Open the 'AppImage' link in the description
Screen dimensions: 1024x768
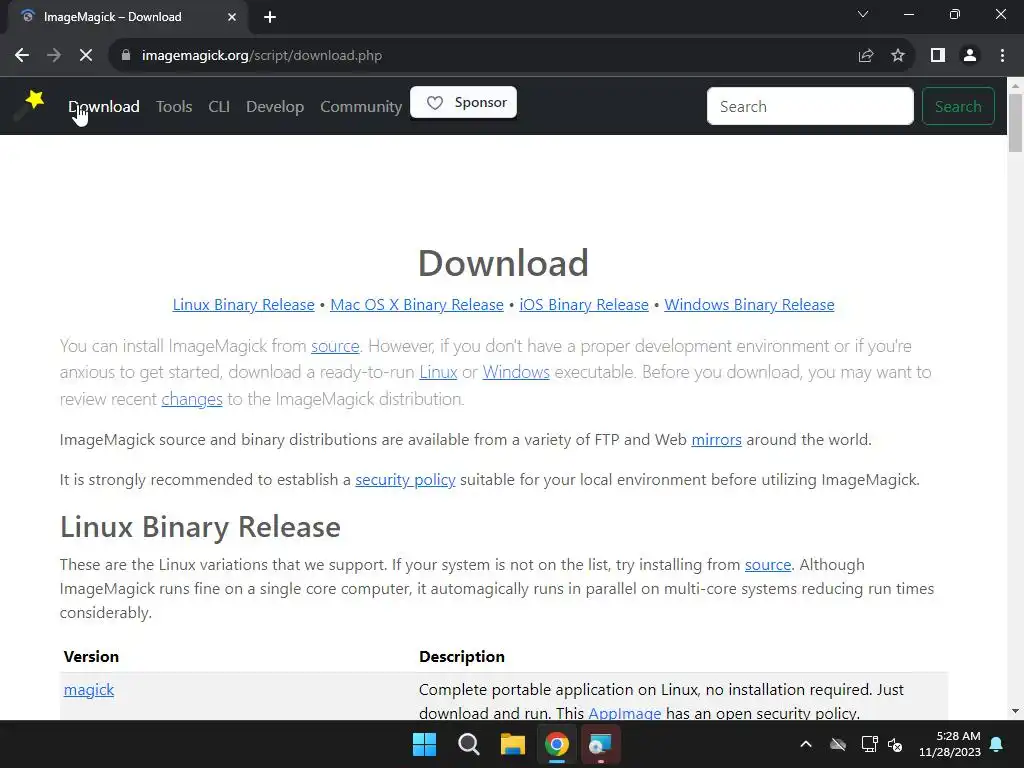point(625,713)
